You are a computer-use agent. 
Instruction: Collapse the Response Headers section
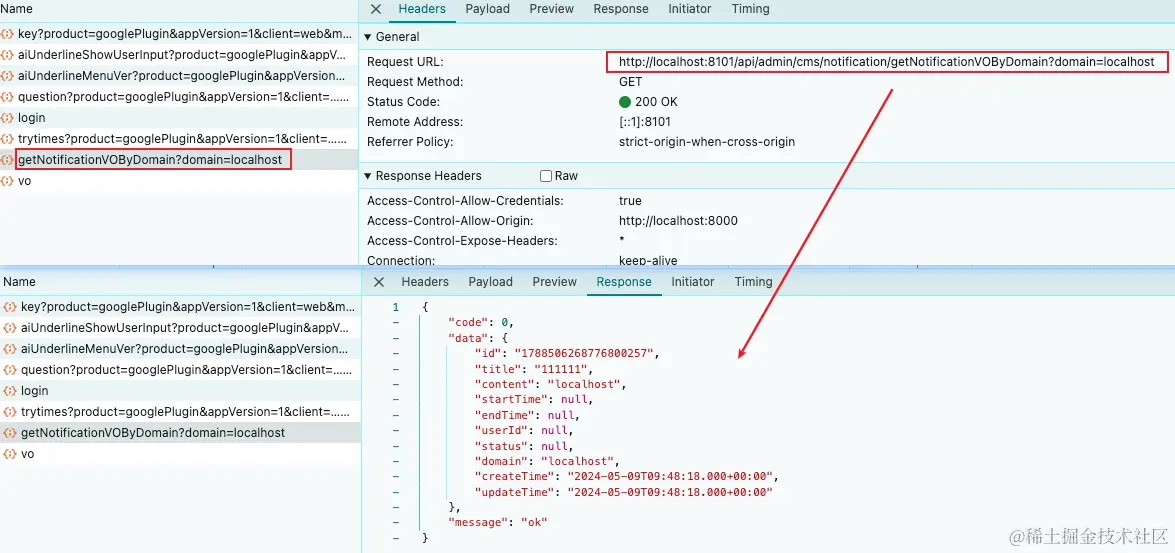pos(368,176)
